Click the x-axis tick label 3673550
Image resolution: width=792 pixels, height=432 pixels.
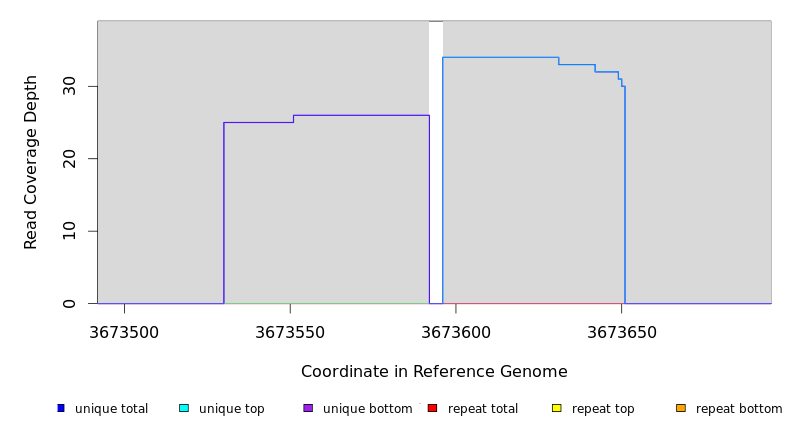tap(290, 332)
